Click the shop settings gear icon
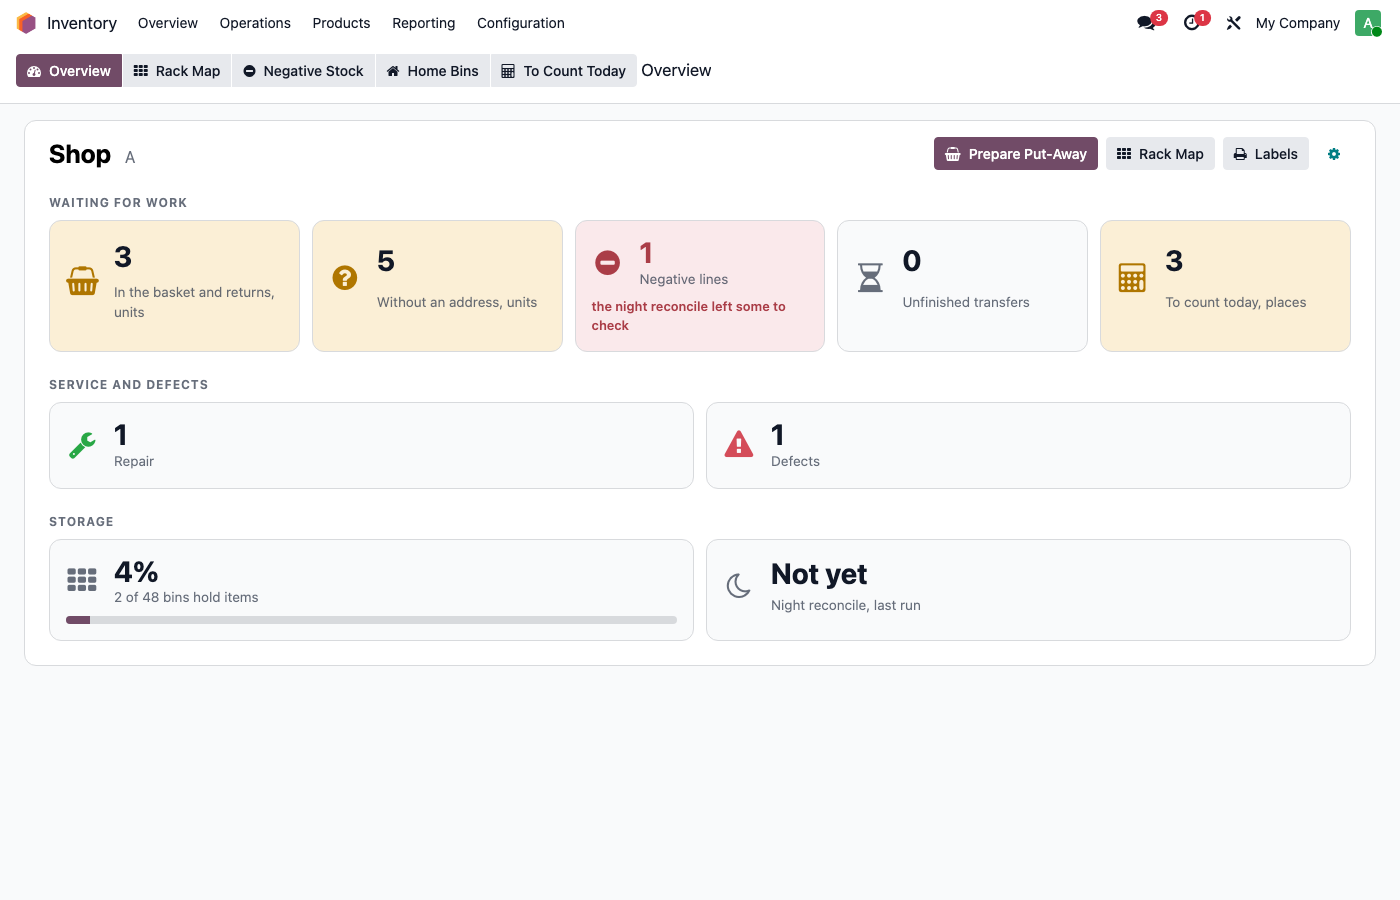This screenshot has height=900, width=1400. pyautogui.click(x=1334, y=154)
